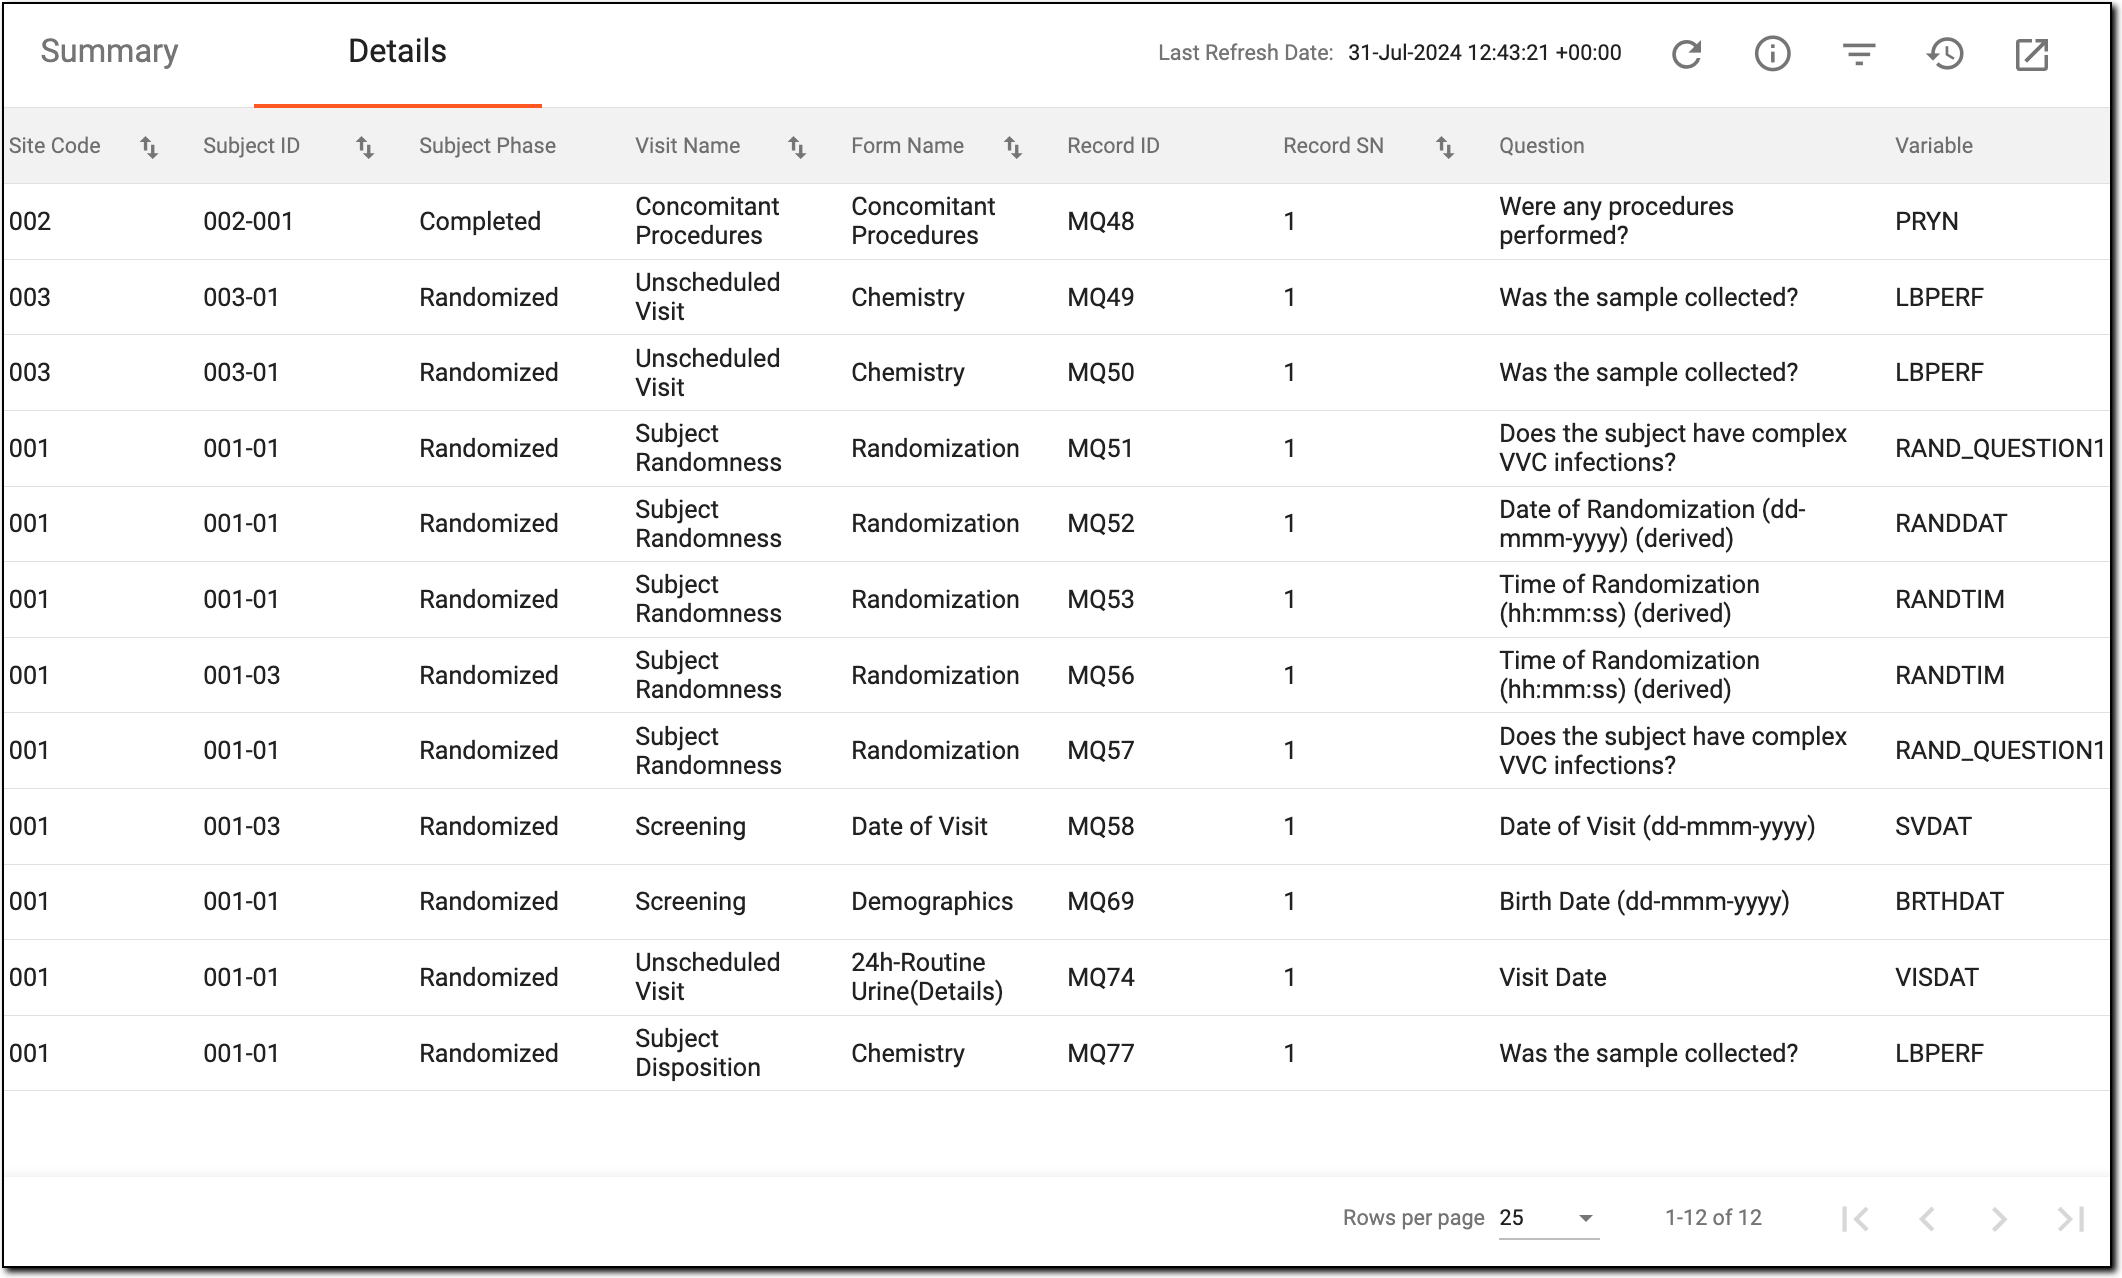Go to next page arrow
This screenshot has width=2122, height=1278.
[x=1998, y=1218]
